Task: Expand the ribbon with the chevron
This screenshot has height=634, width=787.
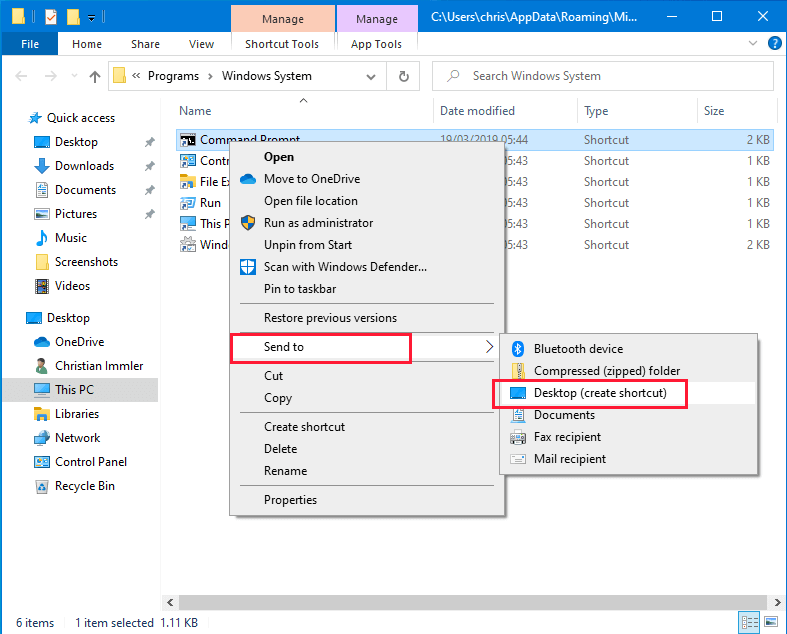Action: (752, 43)
